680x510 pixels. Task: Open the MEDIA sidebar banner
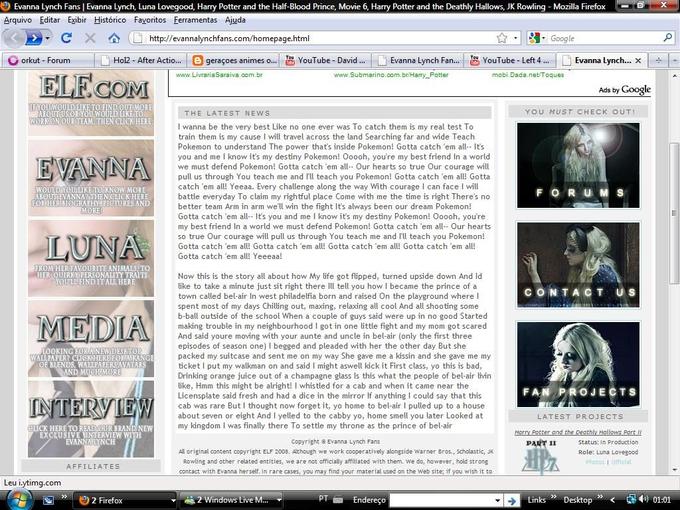click(x=91, y=339)
